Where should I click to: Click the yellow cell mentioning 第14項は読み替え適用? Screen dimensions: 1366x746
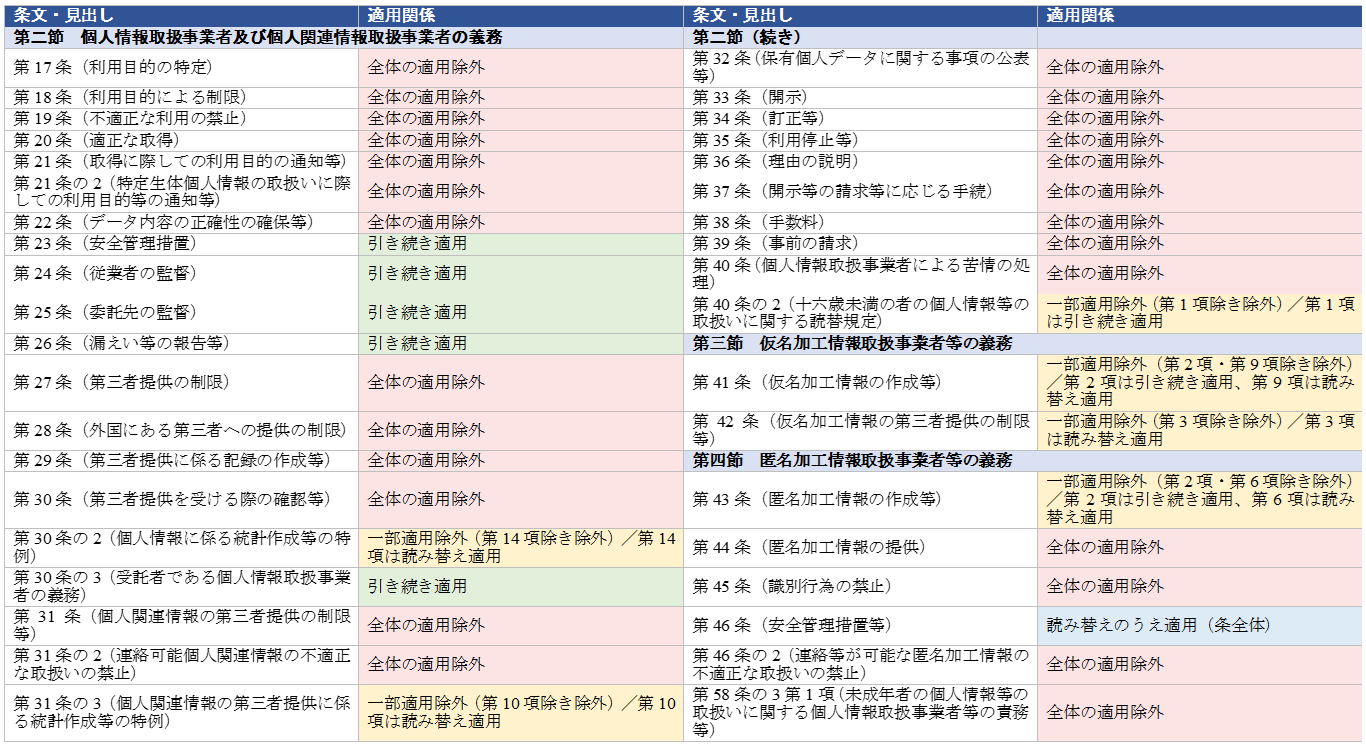(x=521, y=548)
